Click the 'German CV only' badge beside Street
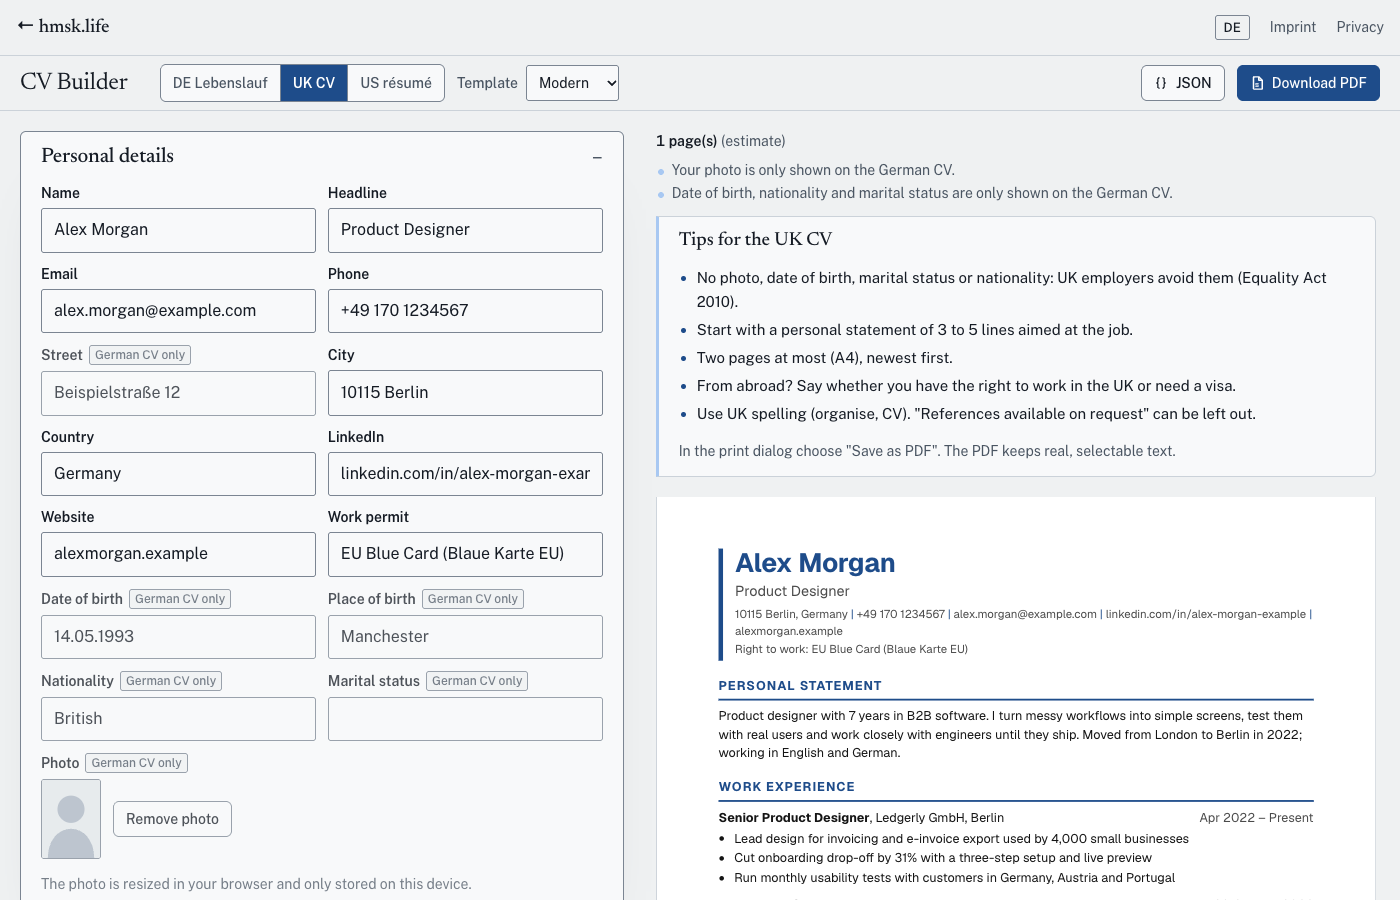 pyautogui.click(x=140, y=355)
